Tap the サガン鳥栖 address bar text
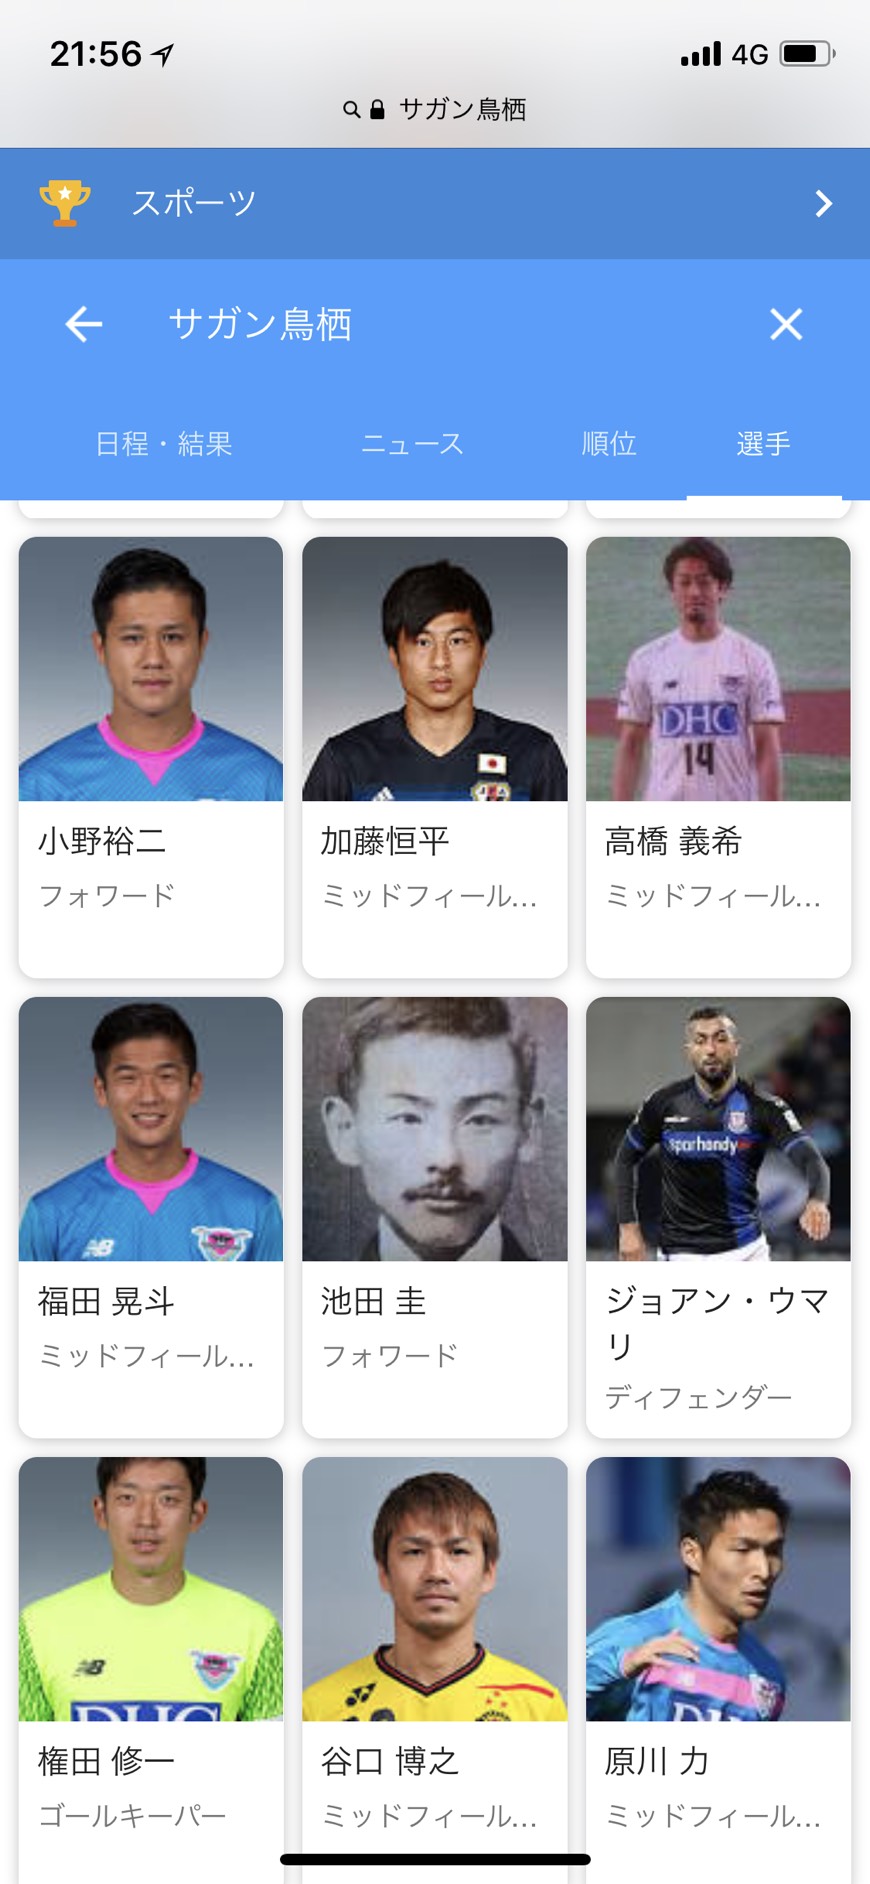Image resolution: width=870 pixels, height=1884 pixels. click(x=462, y=109)
